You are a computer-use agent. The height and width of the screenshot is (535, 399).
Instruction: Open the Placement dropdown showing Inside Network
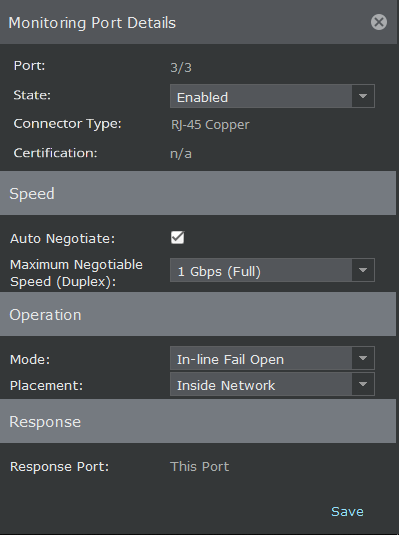tap(272, 384)
